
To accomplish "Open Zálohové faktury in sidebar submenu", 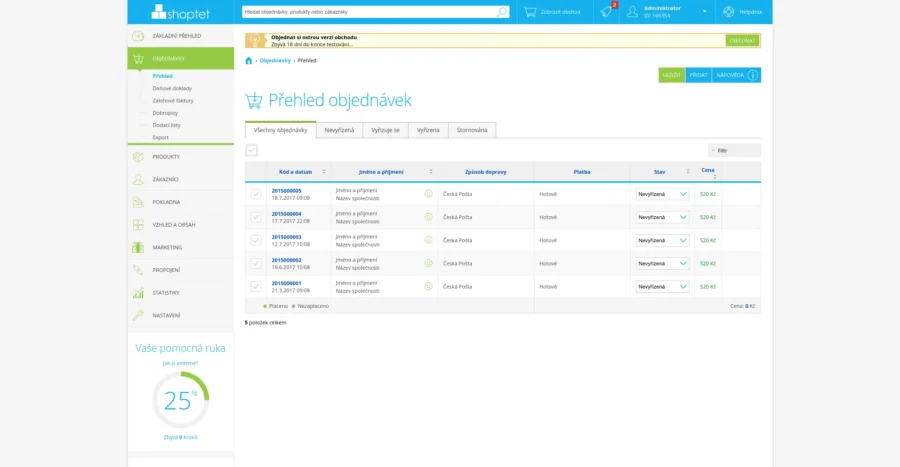I will 173,100.
